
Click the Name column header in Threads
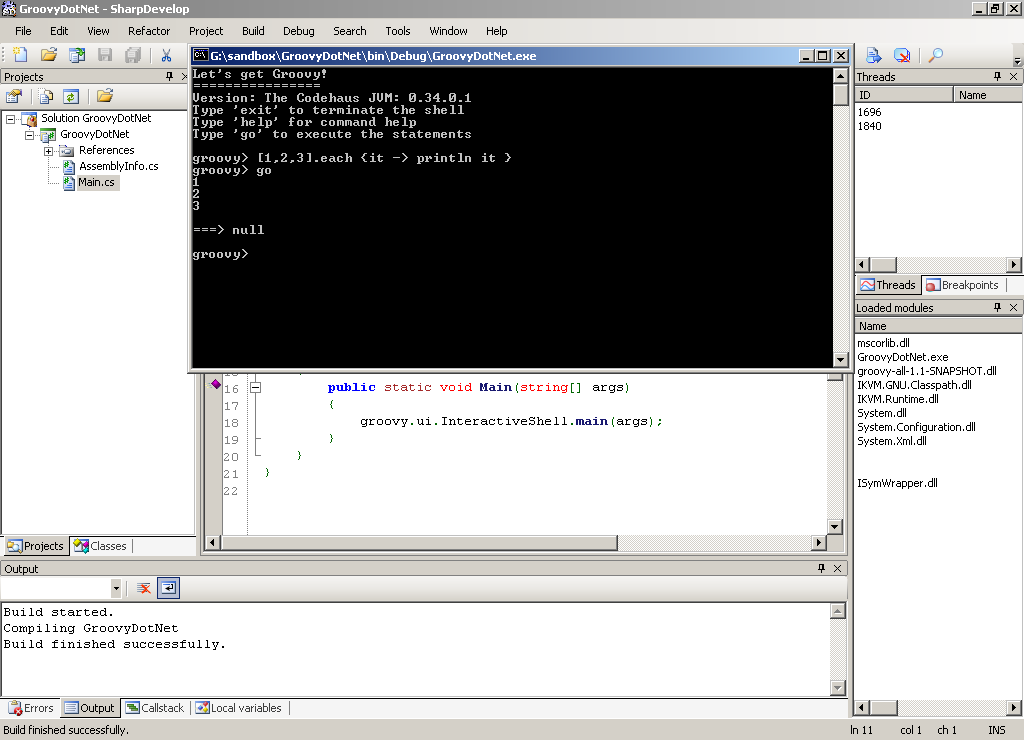[987, 95]
